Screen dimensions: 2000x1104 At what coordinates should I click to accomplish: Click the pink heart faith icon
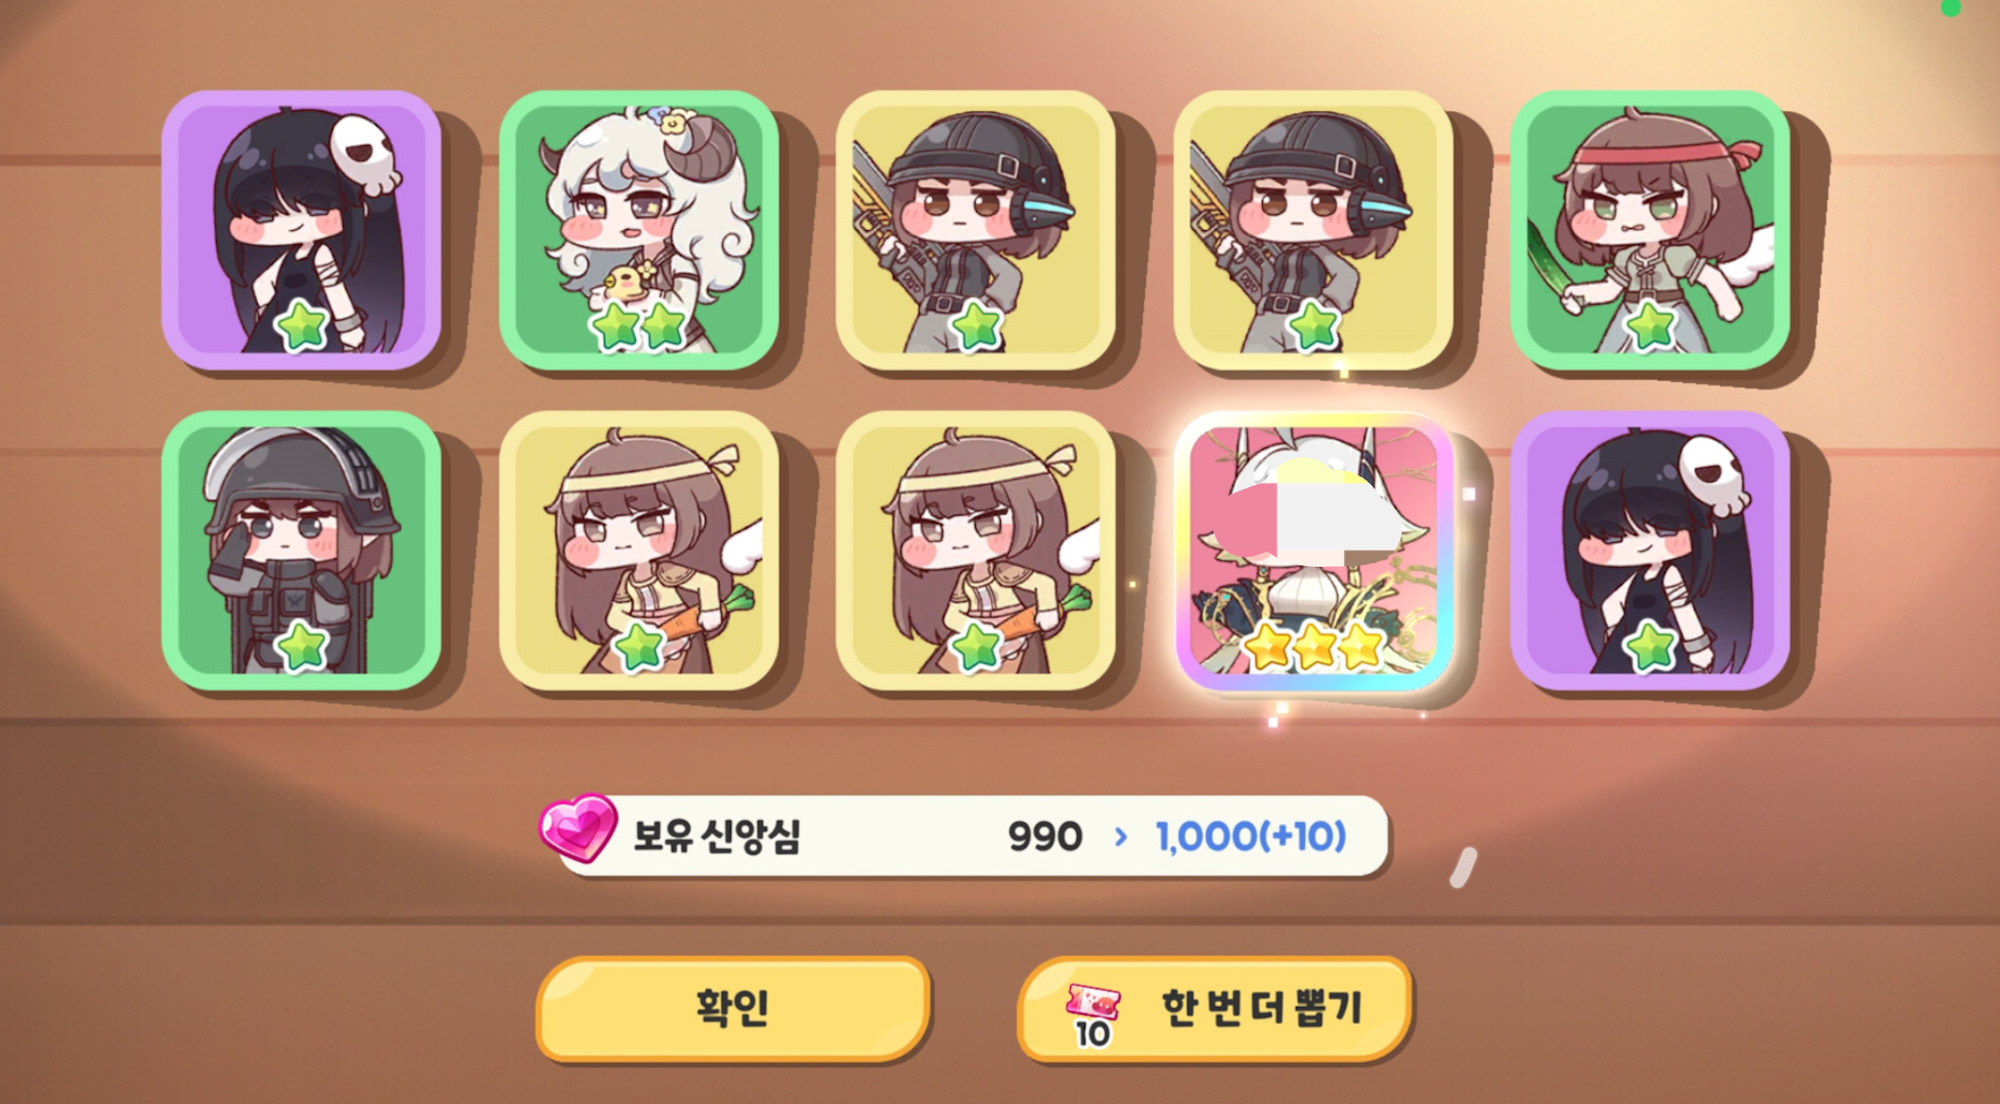pyautogui.click(x=577, y=828)
